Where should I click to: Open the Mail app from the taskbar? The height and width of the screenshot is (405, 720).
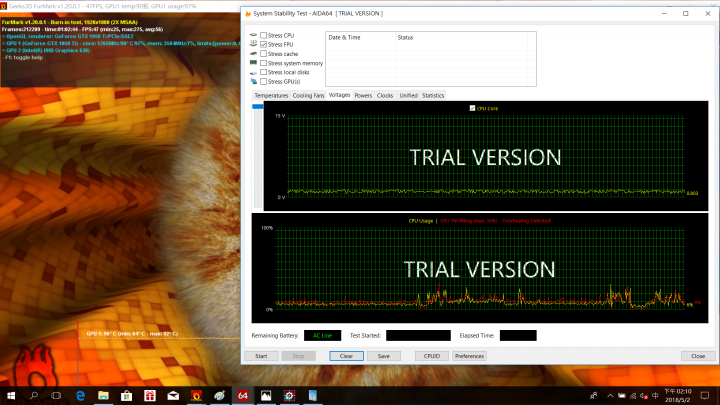pyautogui.click(x=173, y=395)
